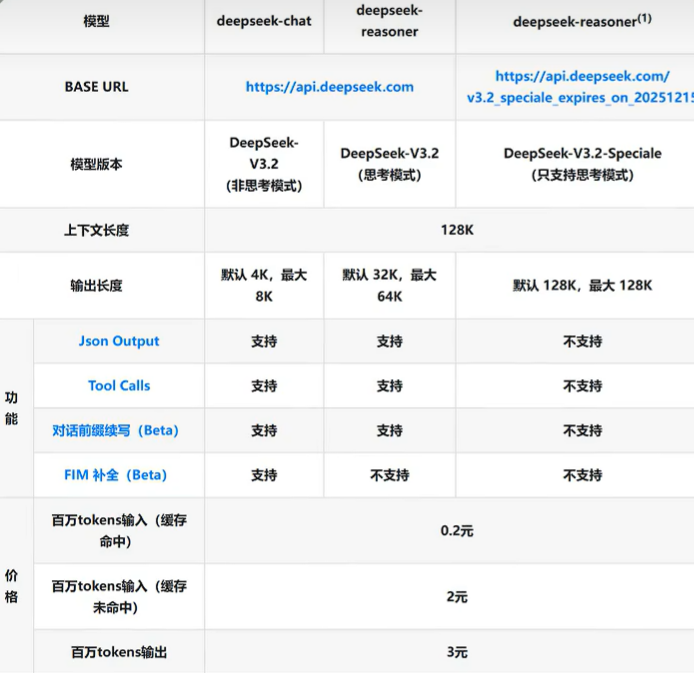Select the DeepSeek-V3.2 (非思考模式) cell
Viewport: 694px width, 673px height.
[x=264, y=164]
